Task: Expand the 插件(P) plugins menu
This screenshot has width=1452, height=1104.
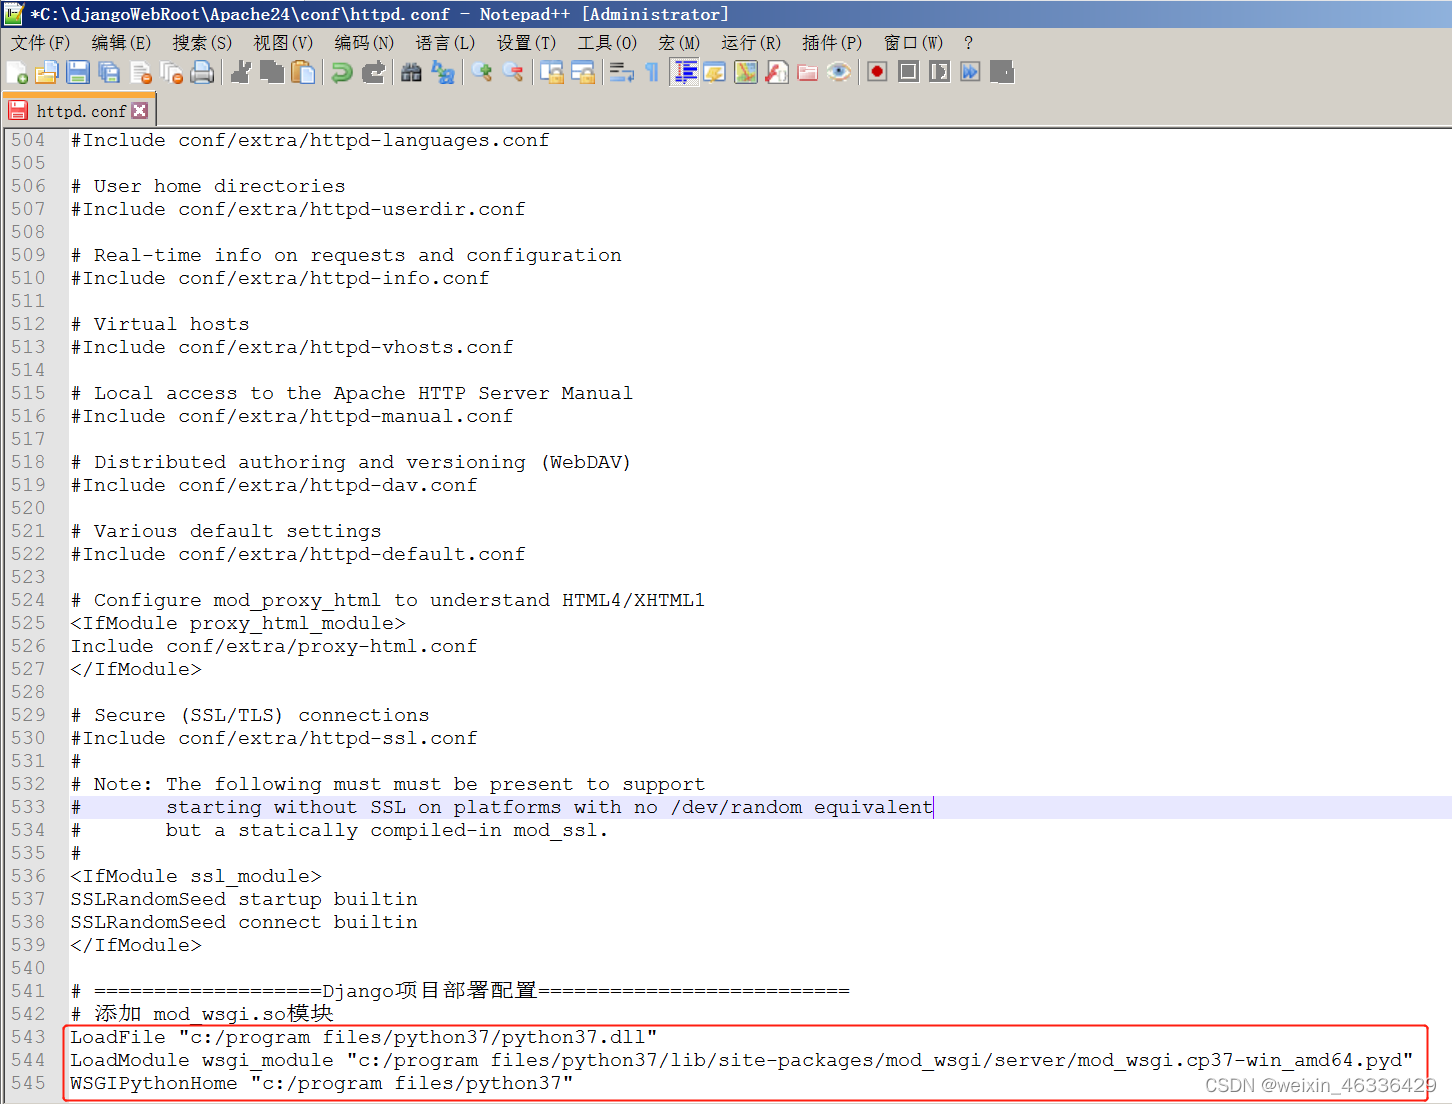Action: 831,42
